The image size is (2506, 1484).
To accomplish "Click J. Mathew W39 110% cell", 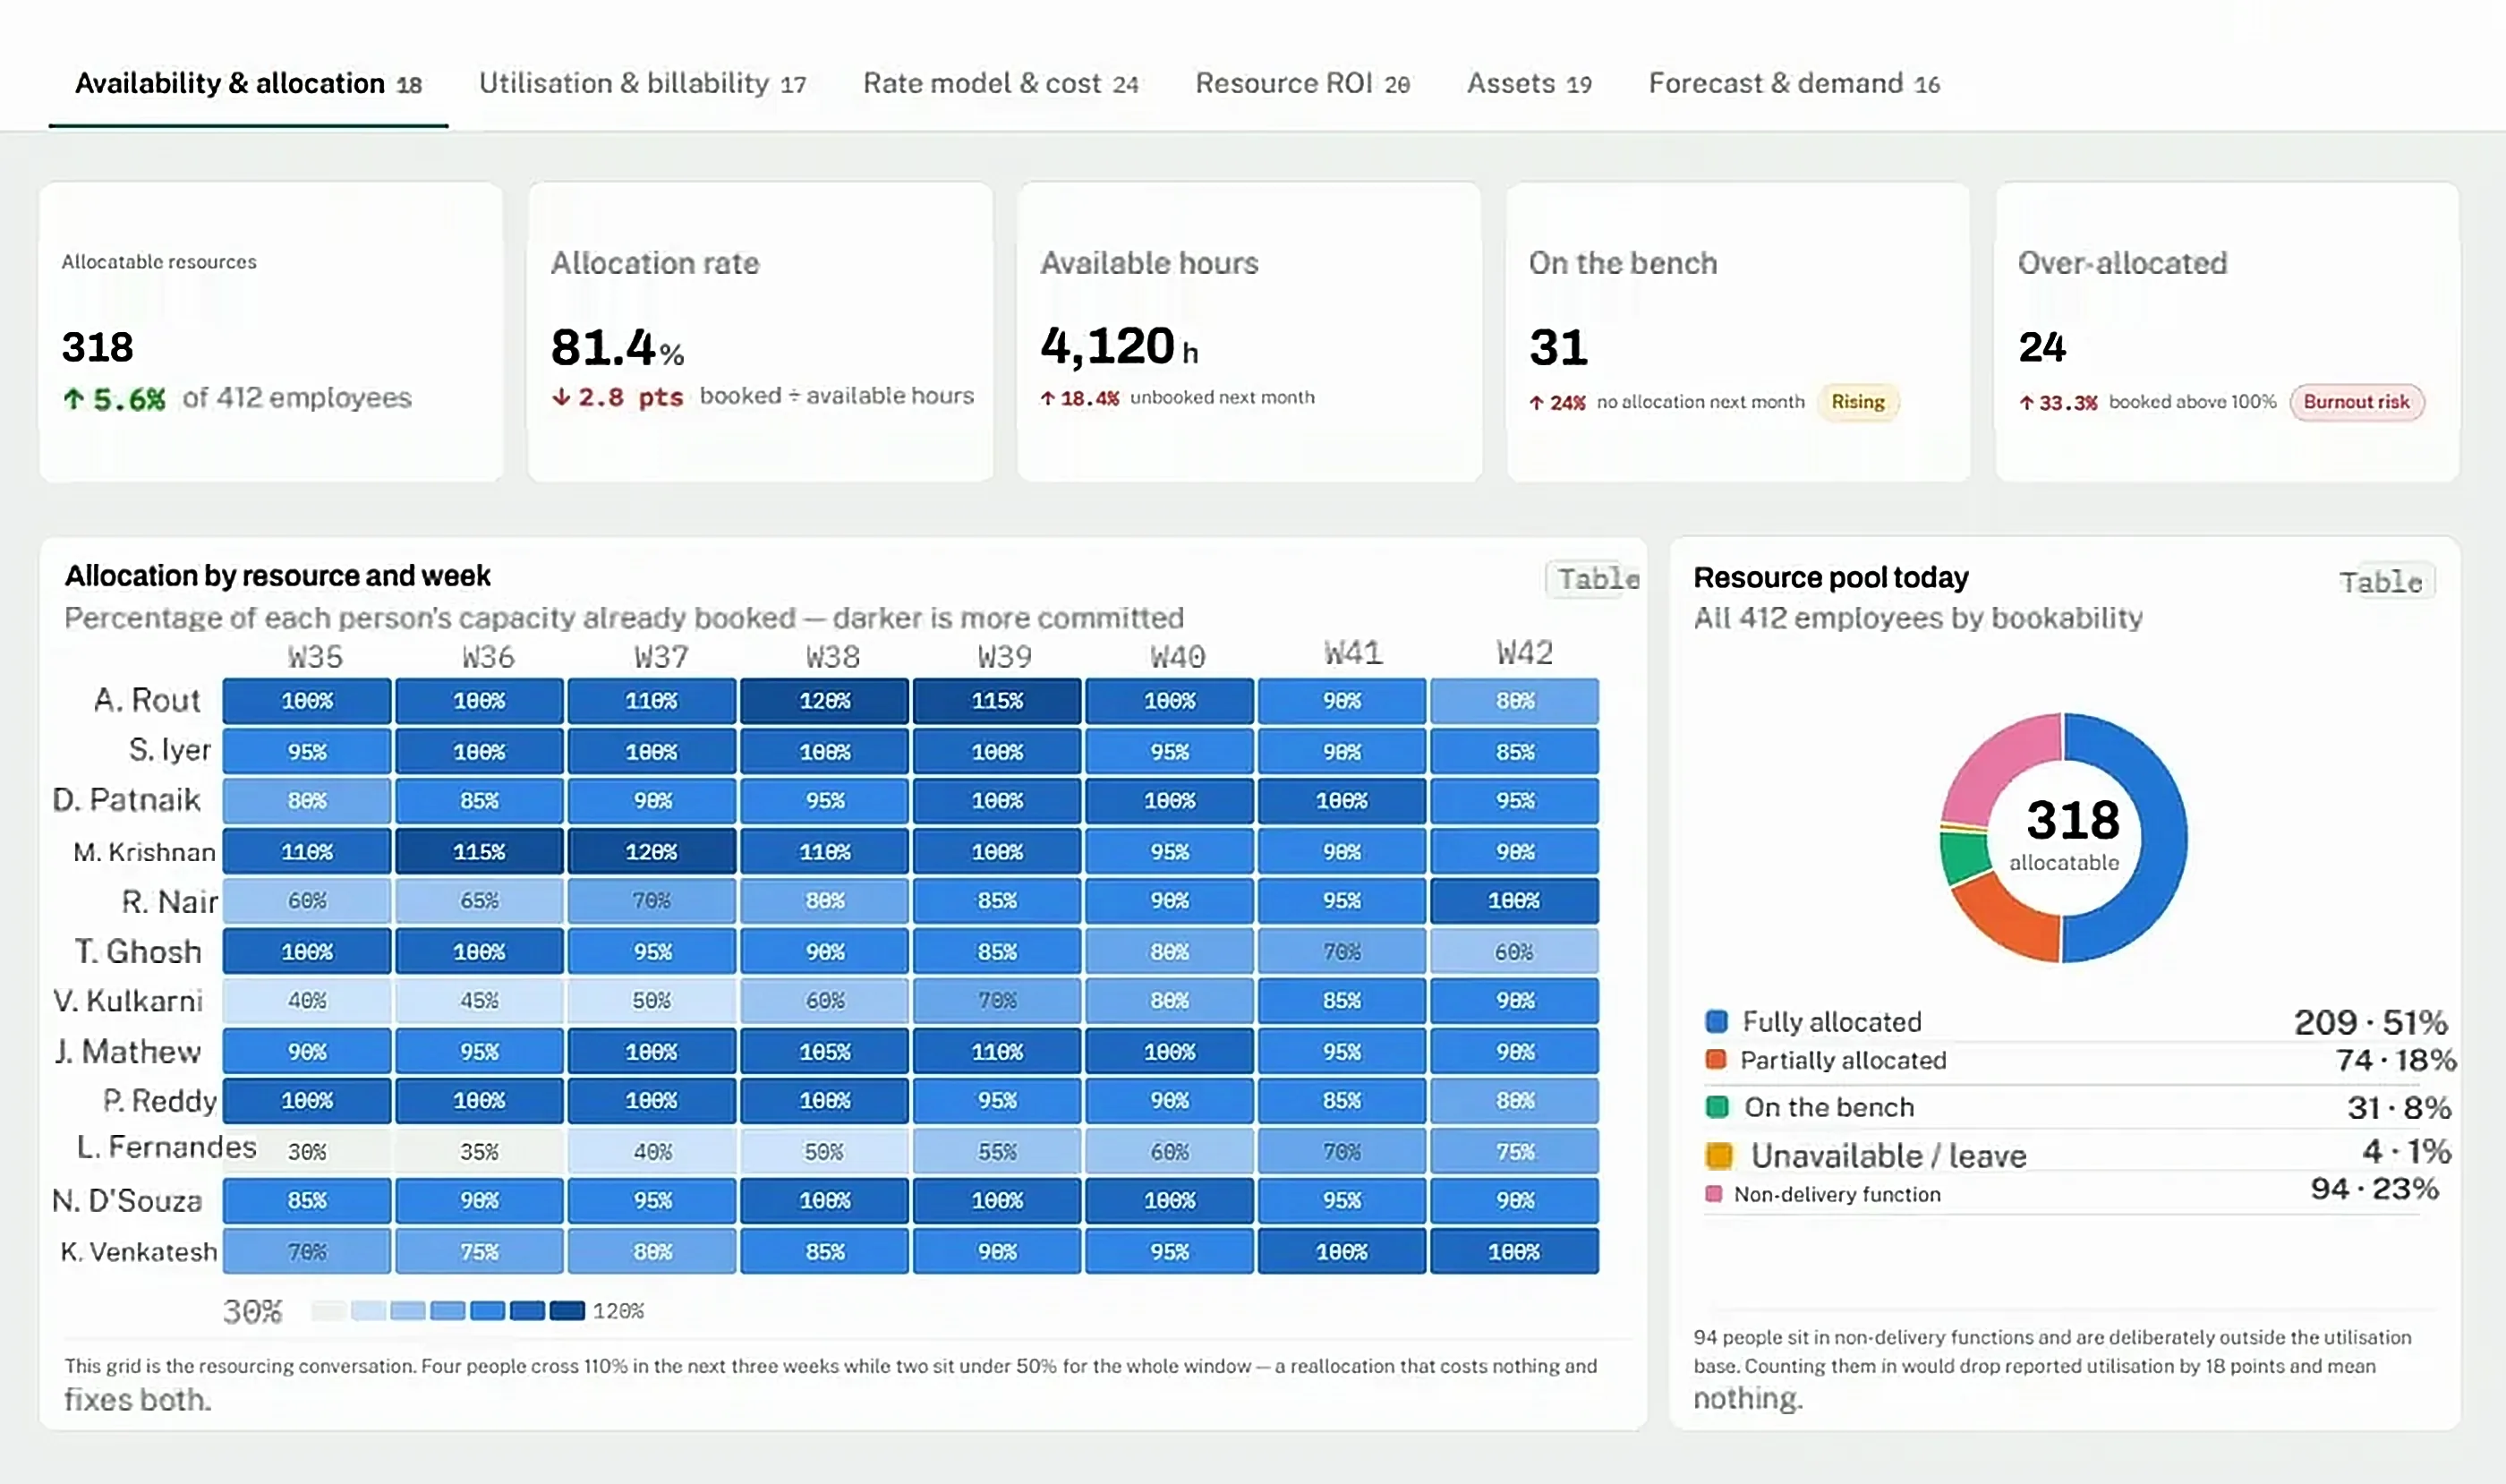I will (x=997, y=1052).
